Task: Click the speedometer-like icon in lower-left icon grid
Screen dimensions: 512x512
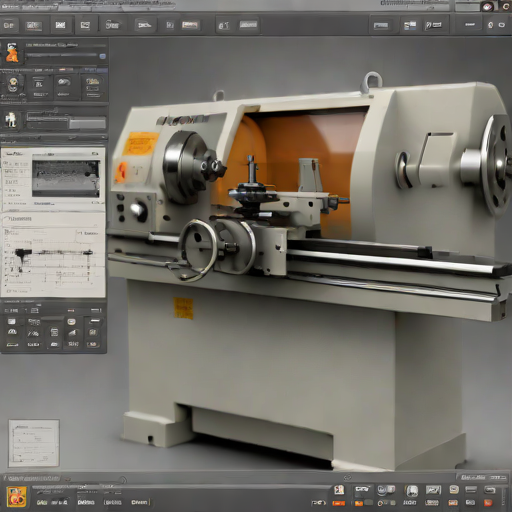Action: pyautogui.click(x=12, y=332)
